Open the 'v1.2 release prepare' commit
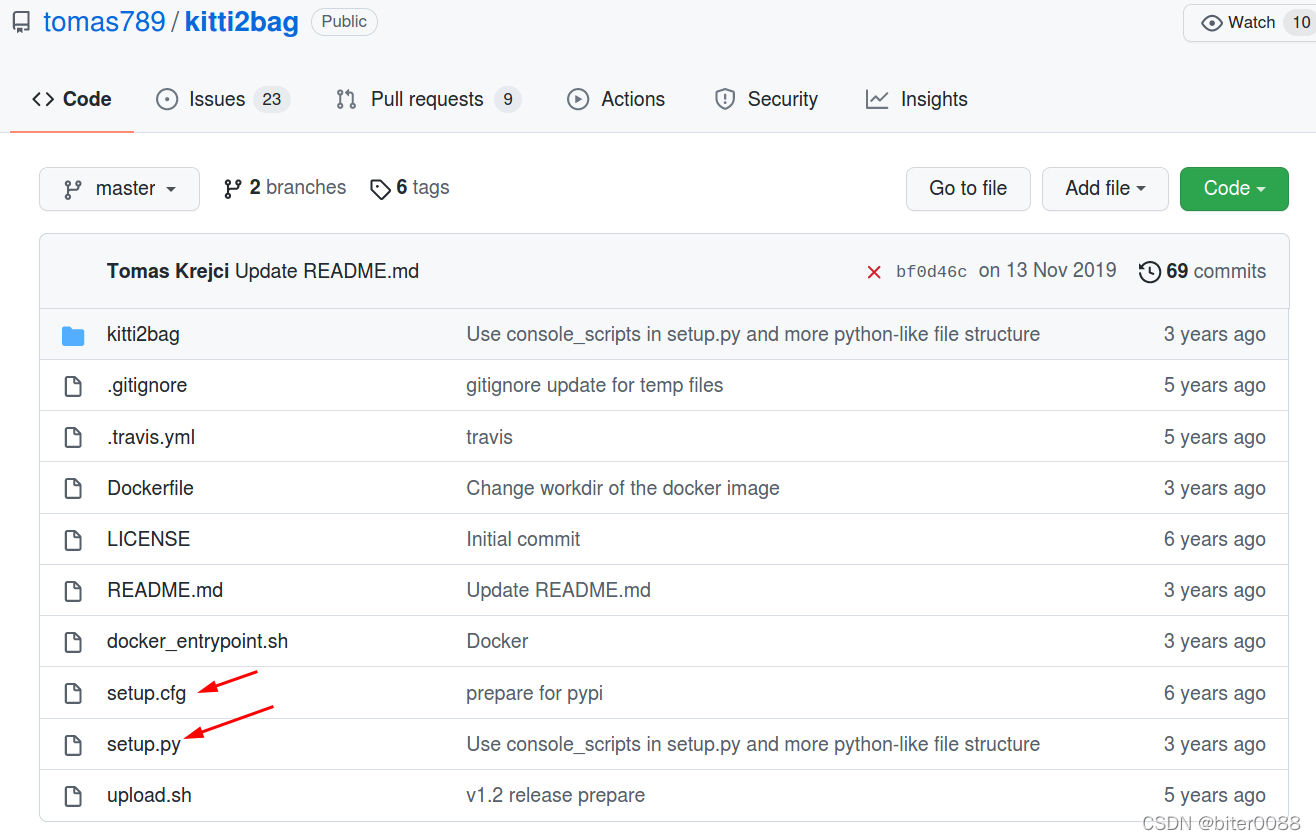1316x840 pixels. pos(555,795)
